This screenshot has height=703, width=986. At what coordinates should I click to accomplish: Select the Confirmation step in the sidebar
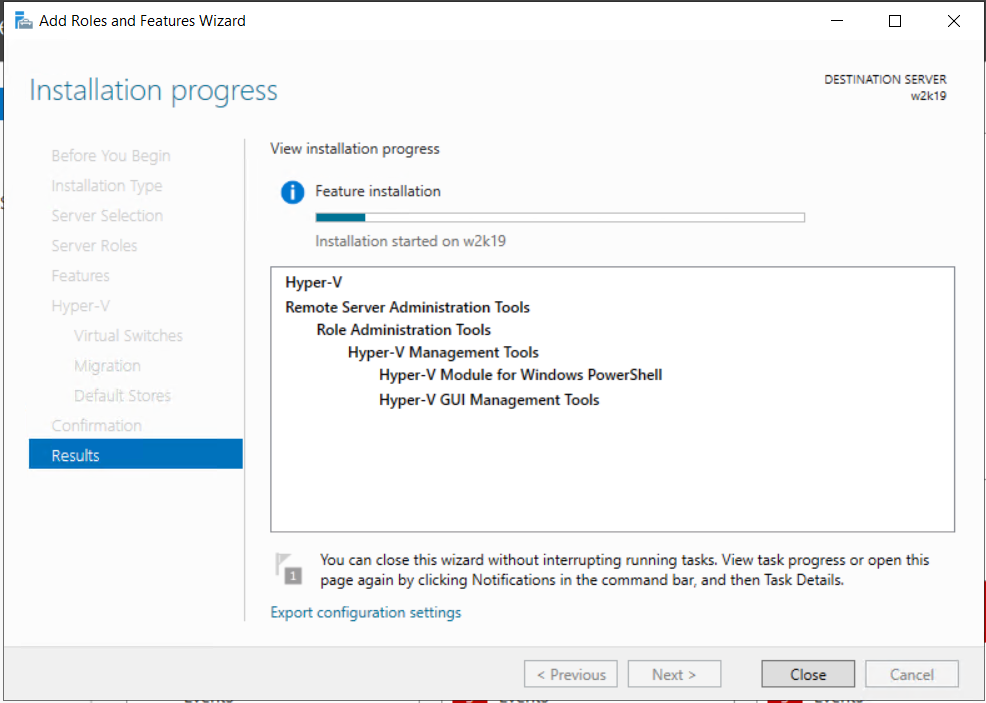[x=97, y=426]
